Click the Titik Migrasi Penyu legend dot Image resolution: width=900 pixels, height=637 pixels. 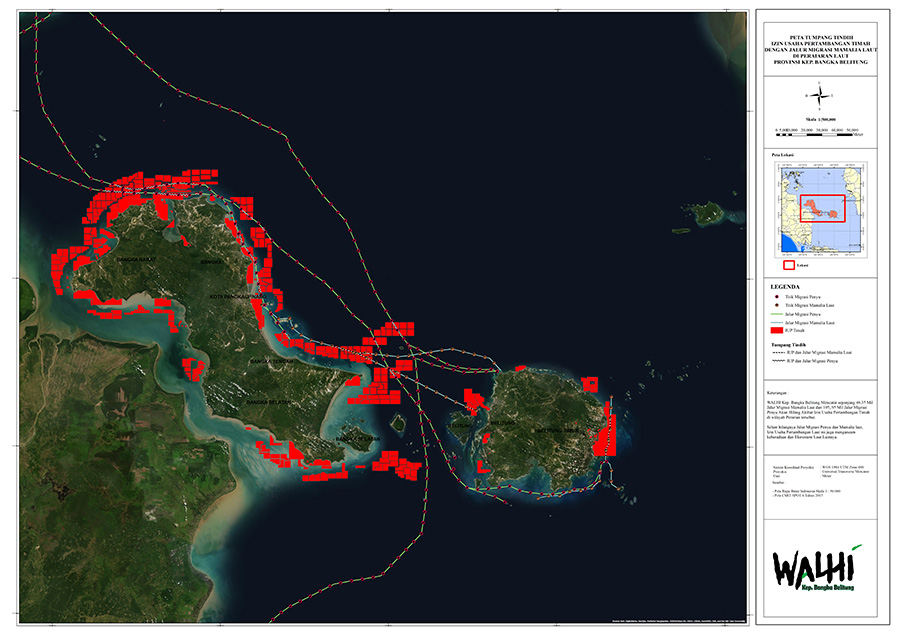point(778,297)
